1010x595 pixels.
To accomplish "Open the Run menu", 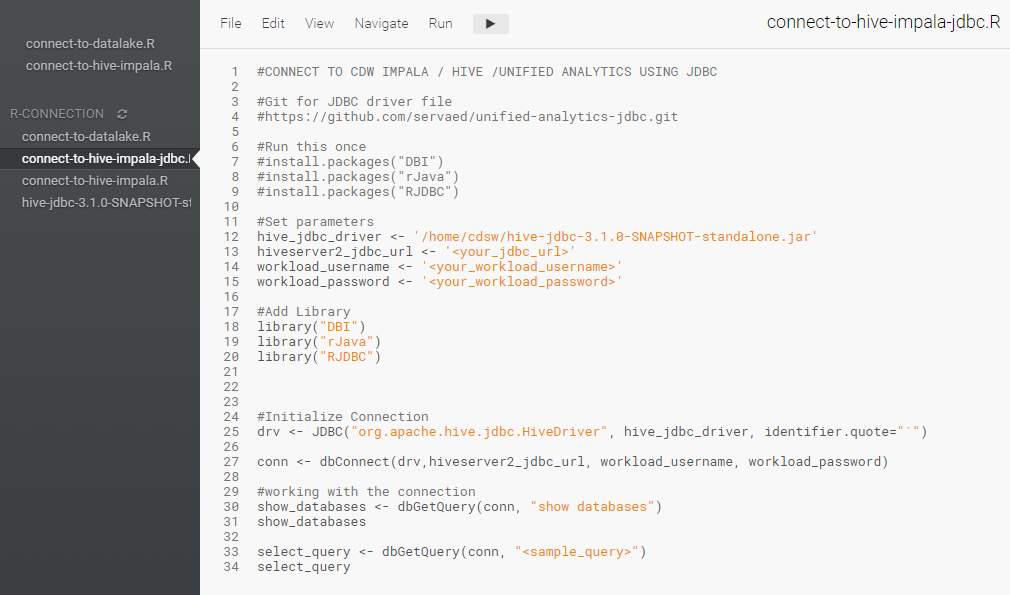I will (440, 23).
